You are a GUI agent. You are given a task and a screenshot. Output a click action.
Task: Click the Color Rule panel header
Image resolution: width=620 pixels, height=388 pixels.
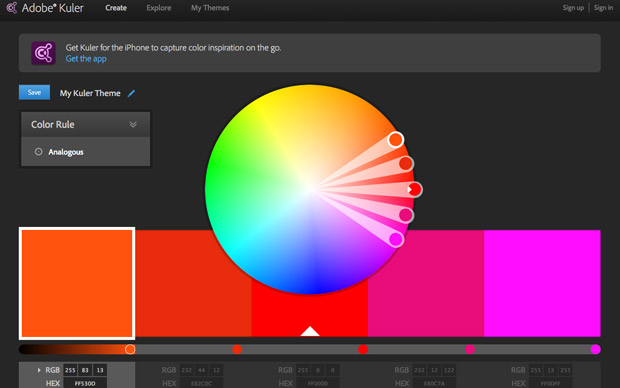coord(85,124)
